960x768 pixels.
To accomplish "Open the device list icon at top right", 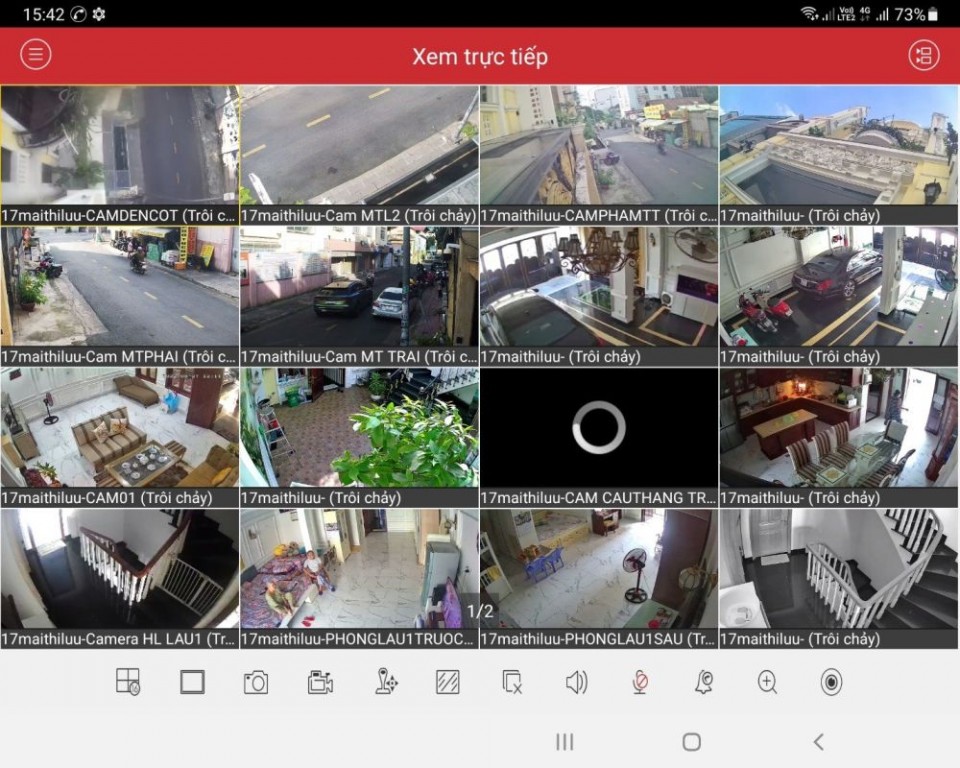I will (923, 55).
